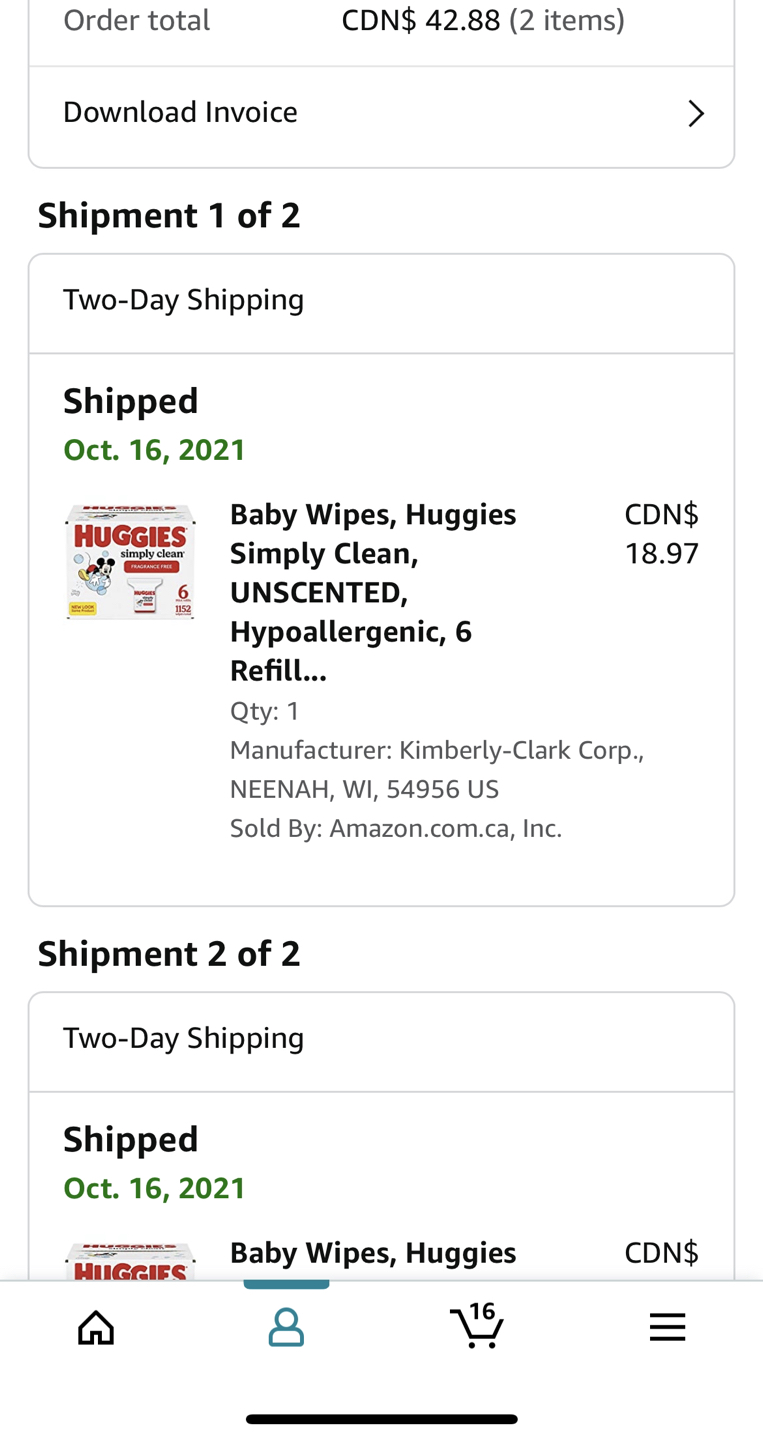Tap Two-Day Shipping under Shipment 2
Viewport: 763px width, 1440px height.
(183, 1037)
